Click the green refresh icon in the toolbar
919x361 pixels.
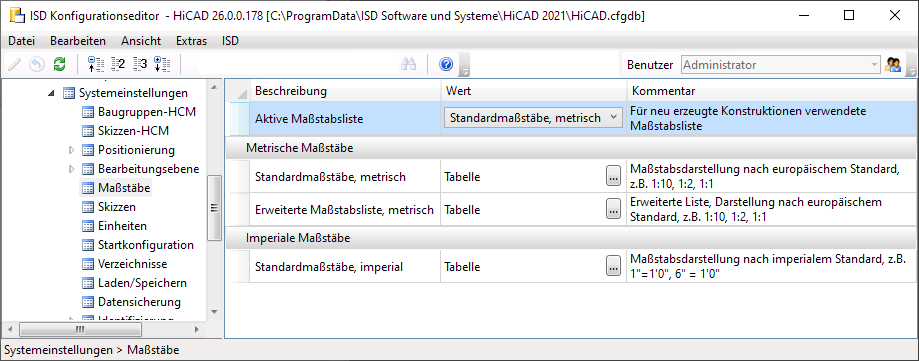click(x=59, y=64)
